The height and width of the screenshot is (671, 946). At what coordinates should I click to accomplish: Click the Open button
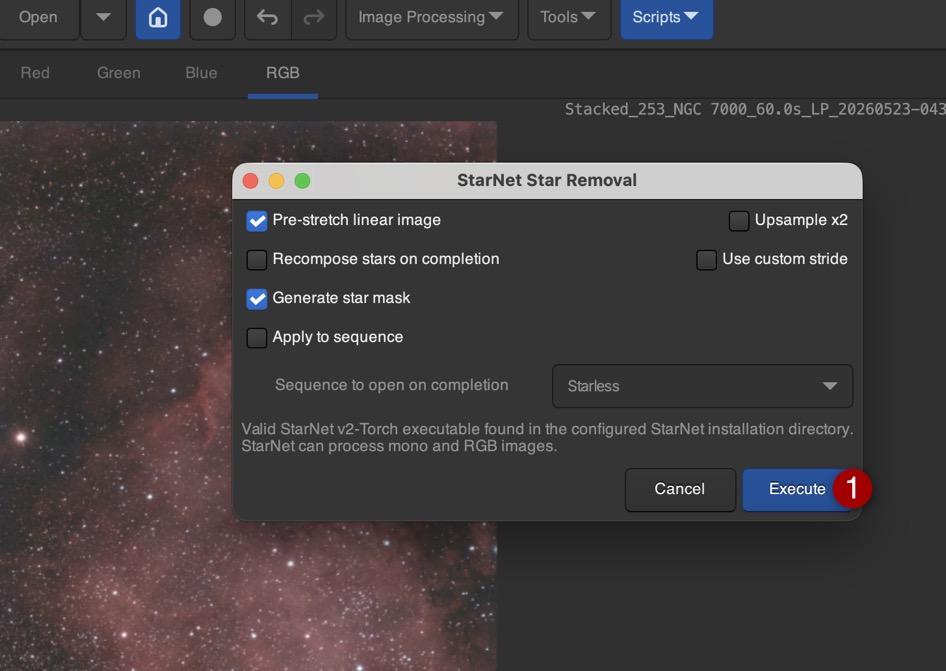(x=39, y=17)
